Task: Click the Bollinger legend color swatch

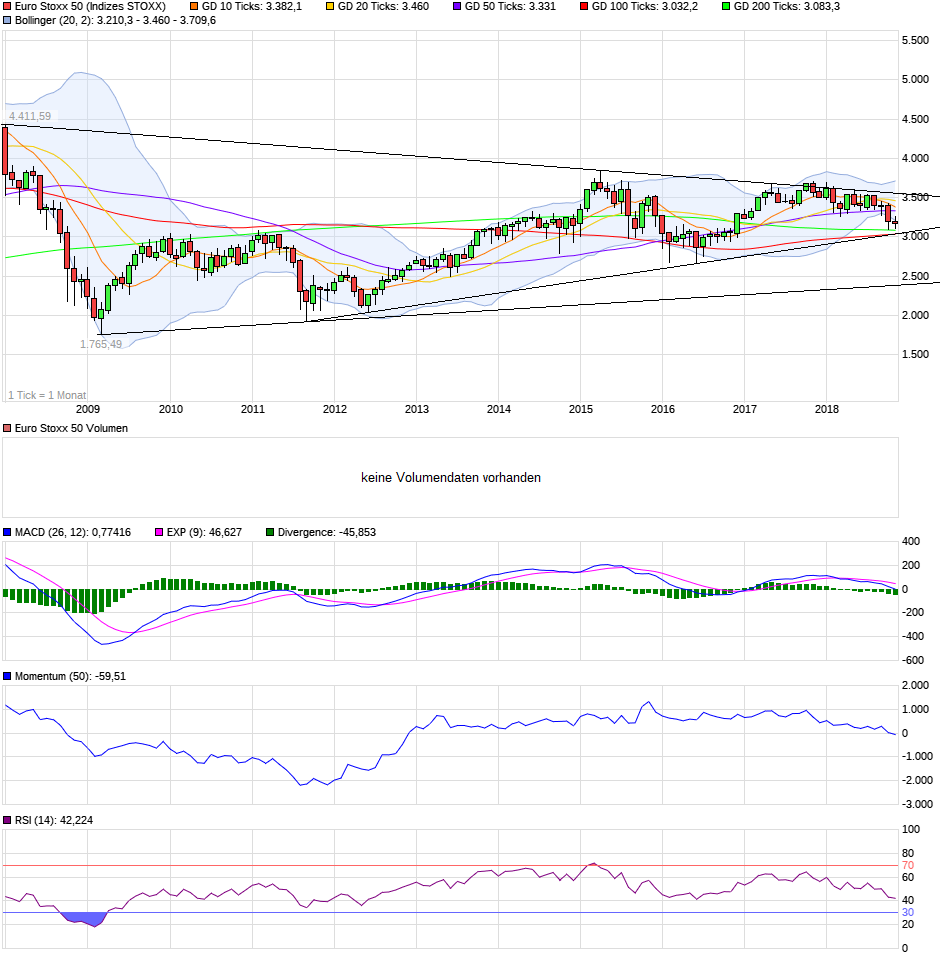Action: coord(7,21)
